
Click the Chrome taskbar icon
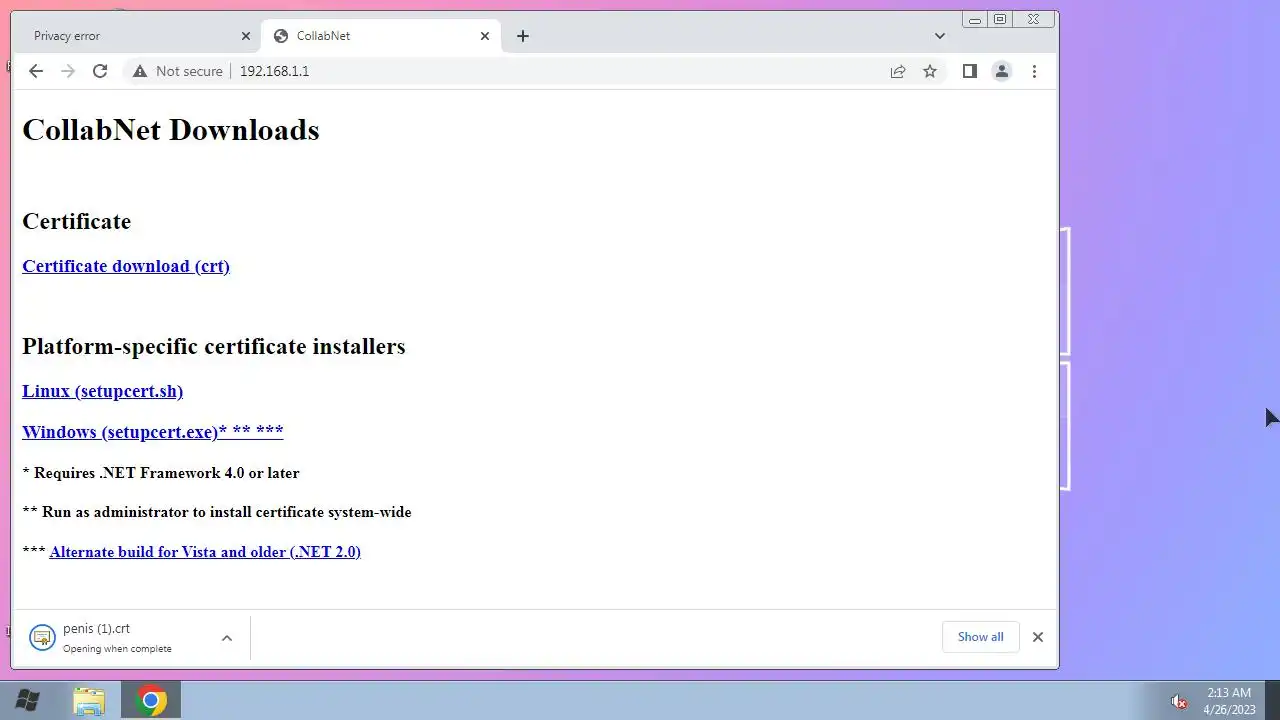pos(151,701)
